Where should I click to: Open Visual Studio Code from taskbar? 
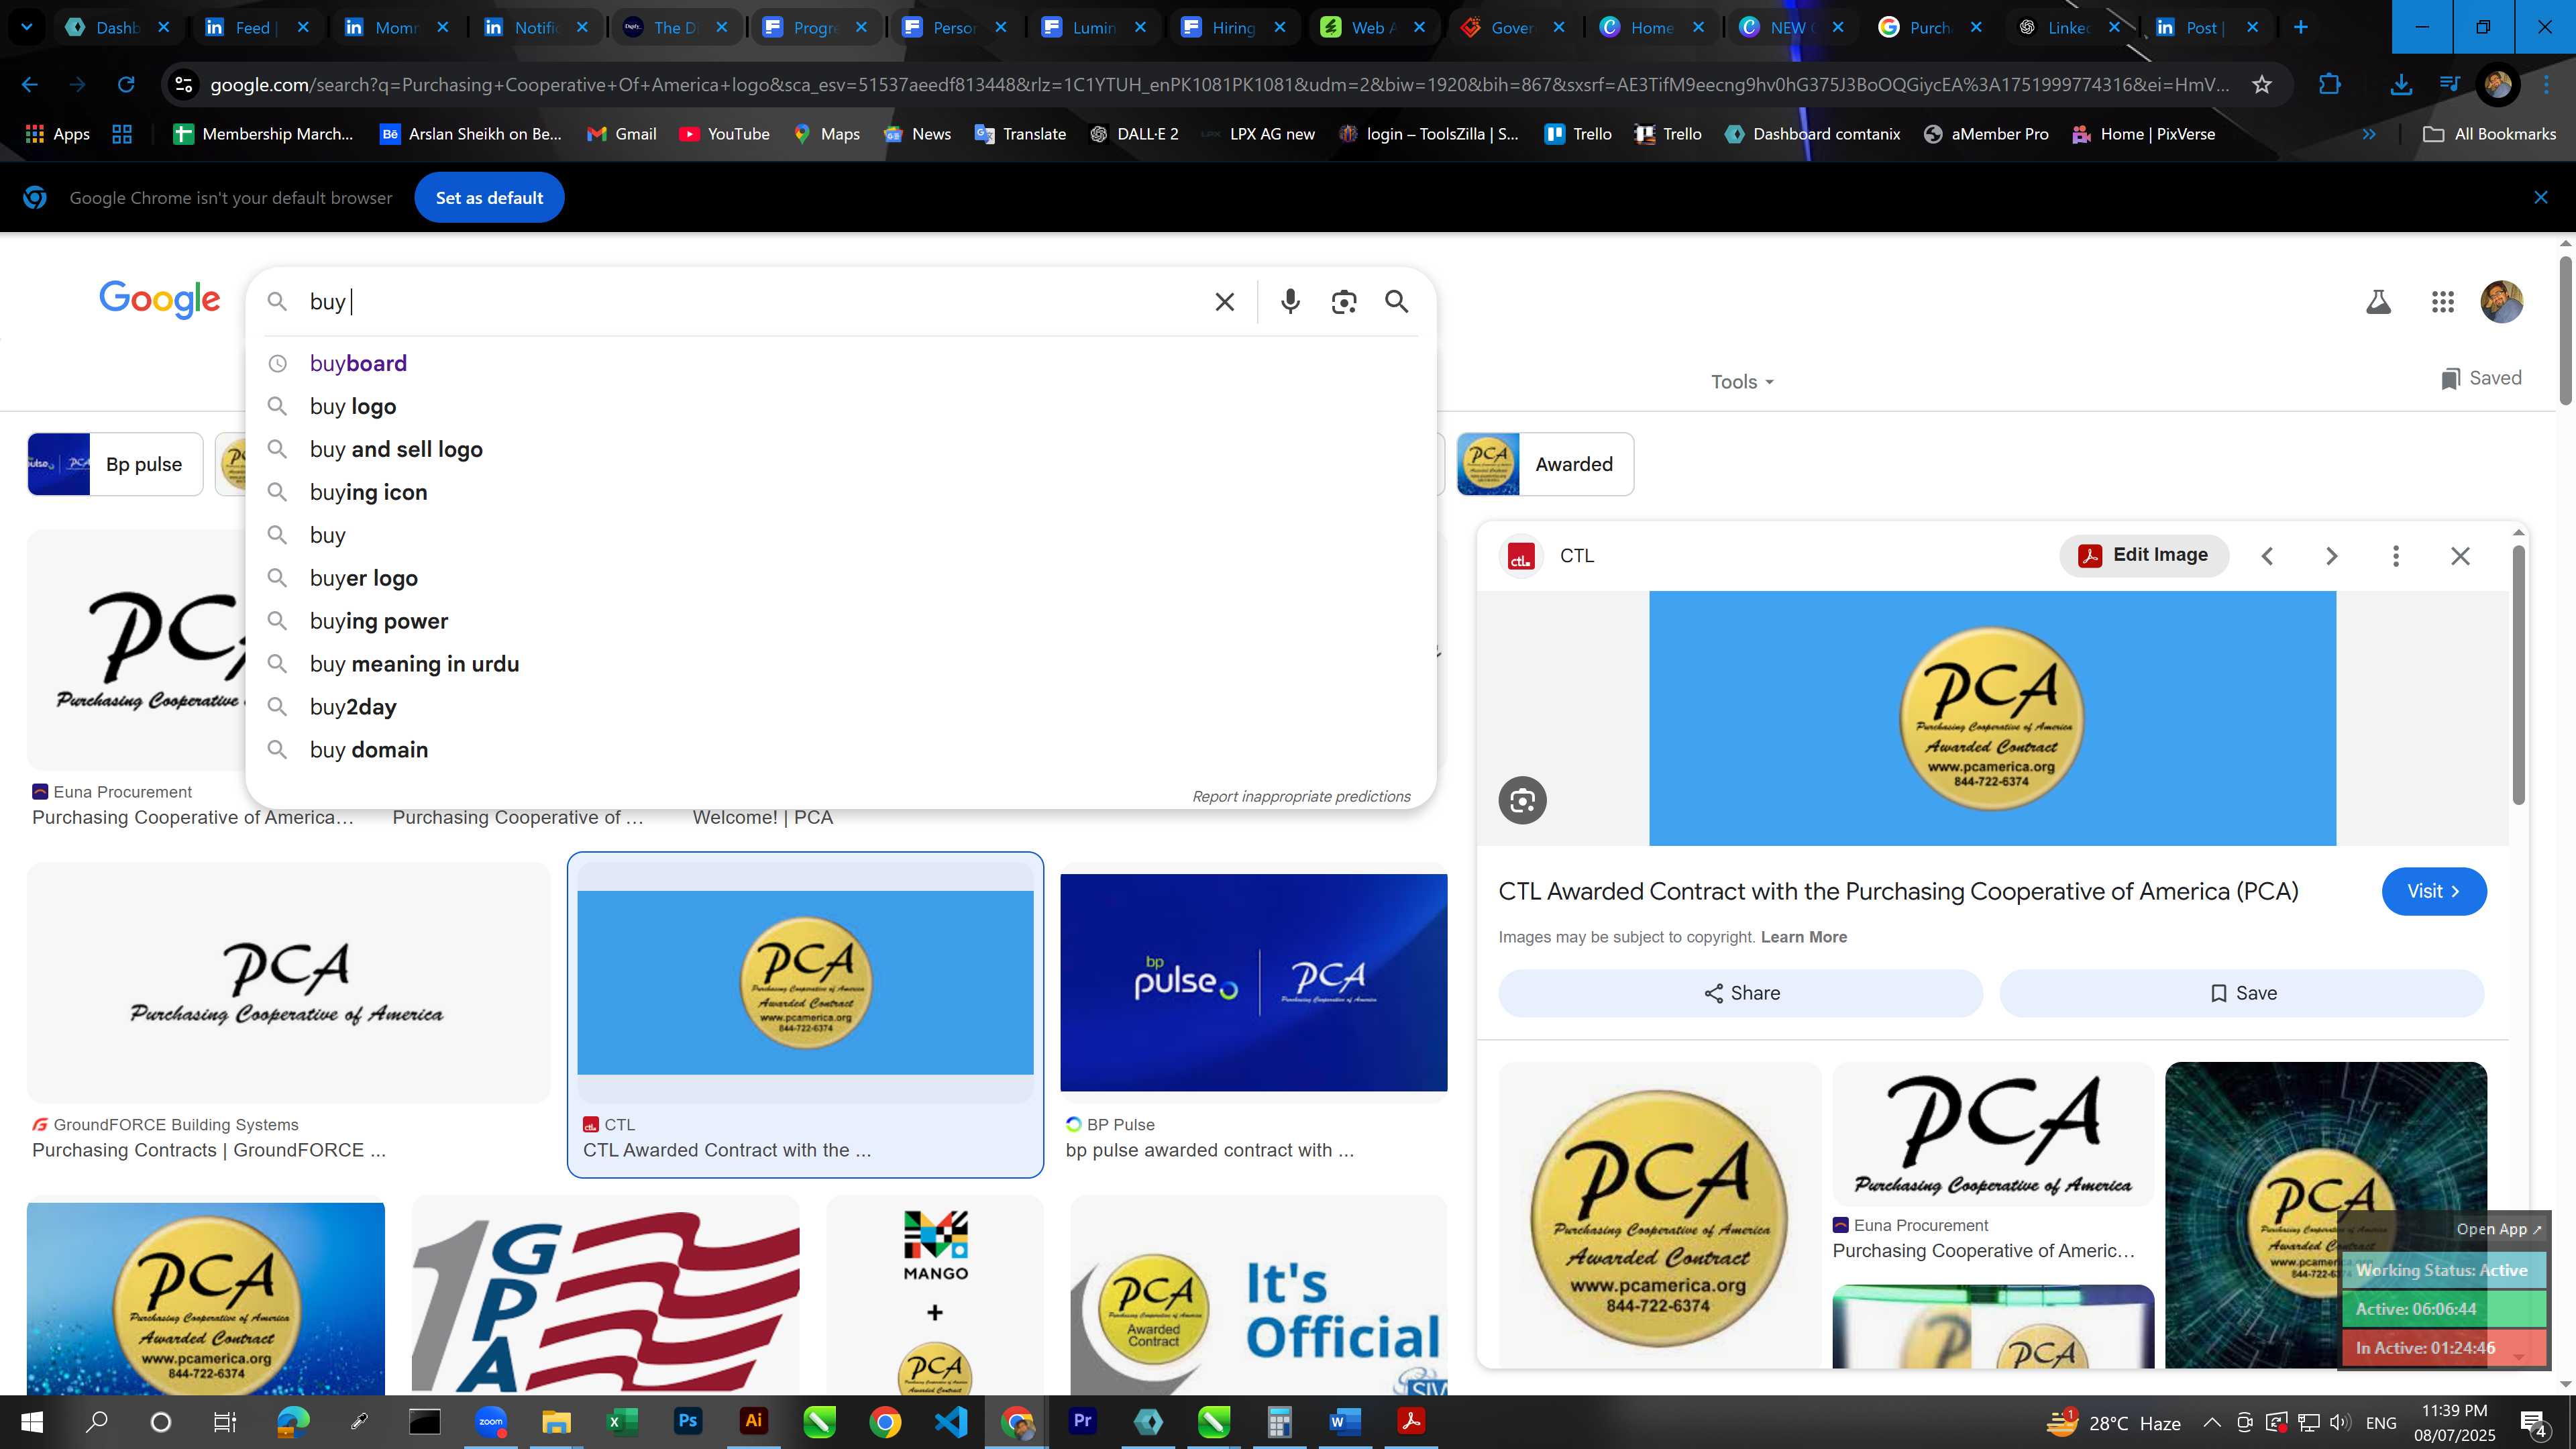coord(951,1421)
